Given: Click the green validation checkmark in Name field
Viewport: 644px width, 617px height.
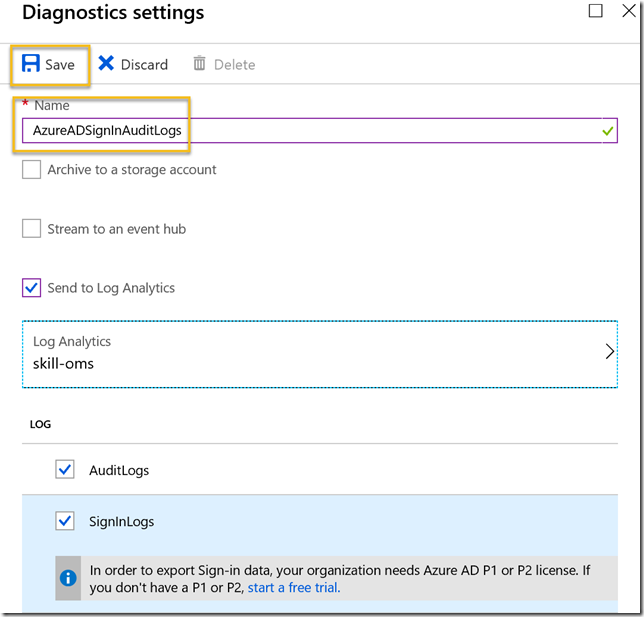Looking at the screenshot, I should (x=607, y=131).
